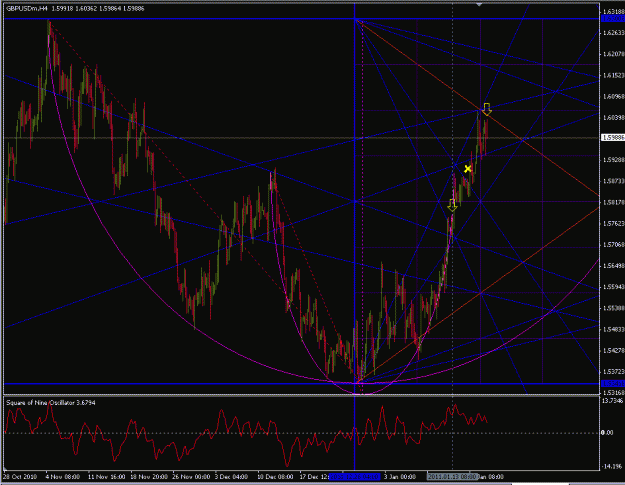Viewport: 625px width, 485px height.
Task: Click the 10 Dec 08:00 time label
Action: pos(275,477)
